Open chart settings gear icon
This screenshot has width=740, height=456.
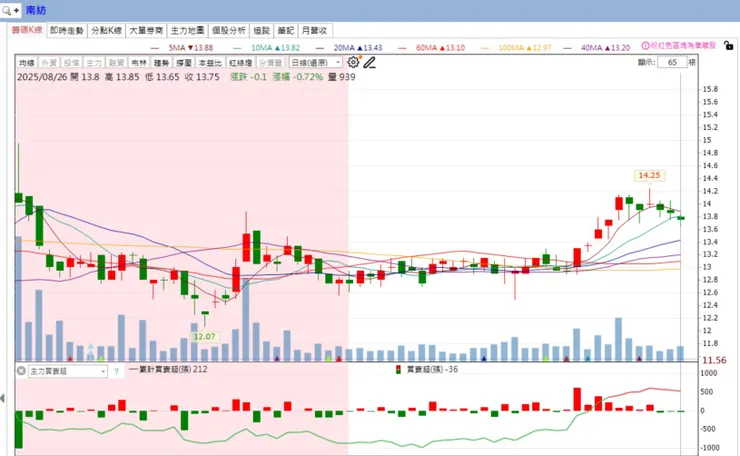click(x=353, y=62)
